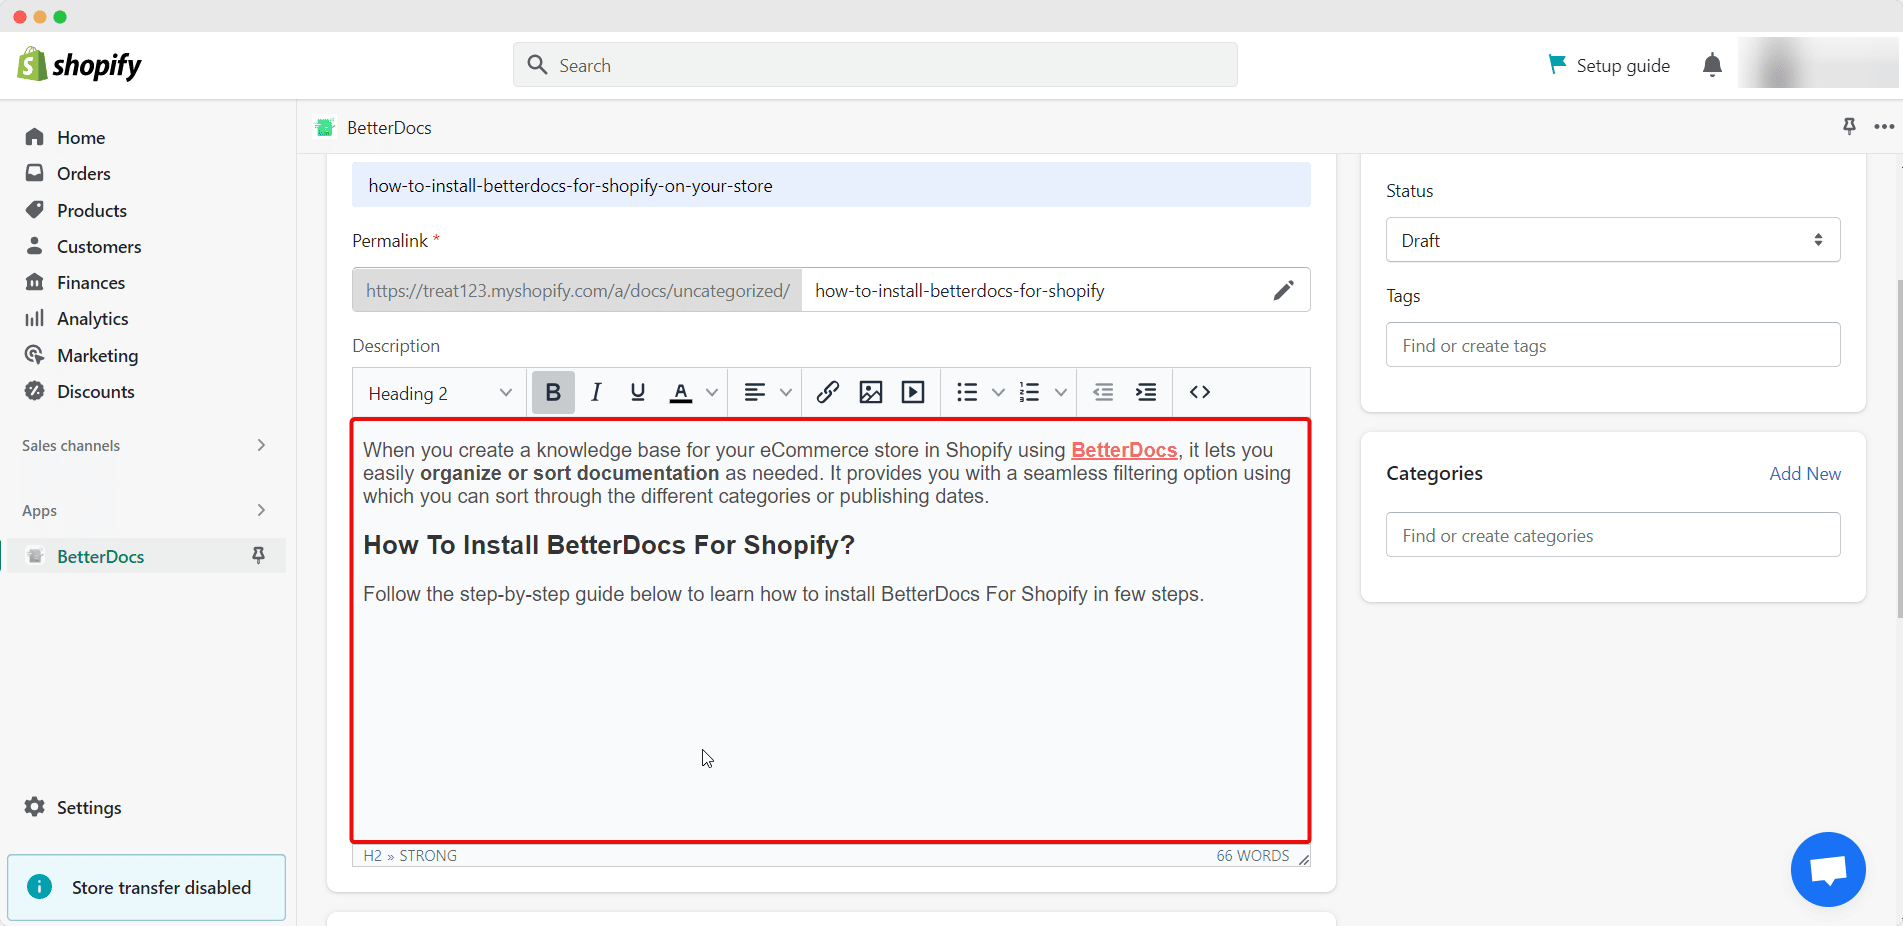Open the Setup guide
This screenshot has width=1903, height=926.
coord(1609,65)
